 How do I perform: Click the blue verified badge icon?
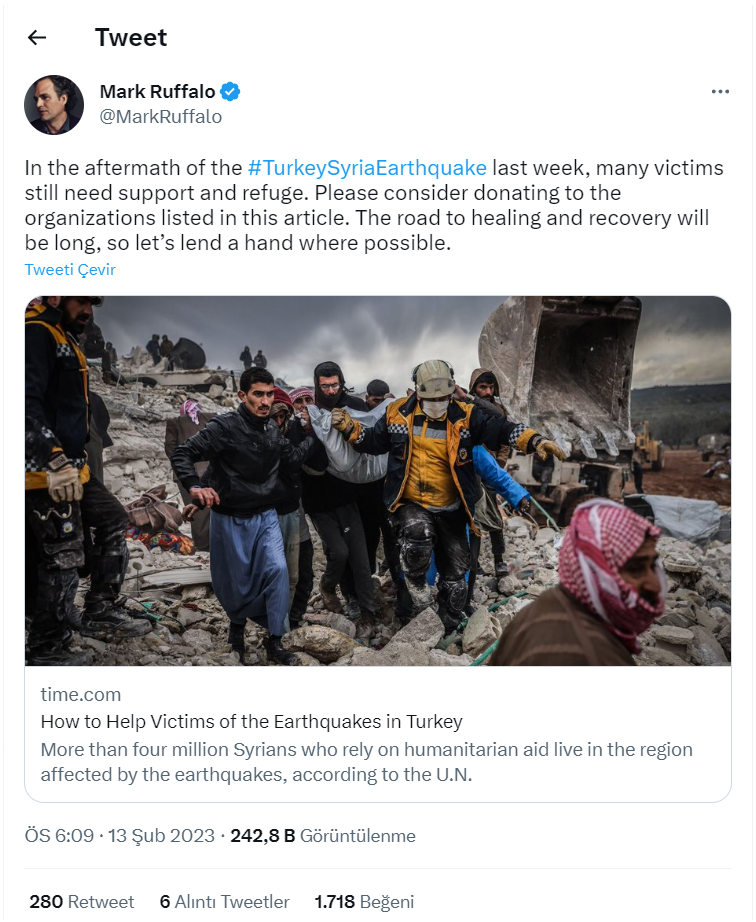pos(230,92)
